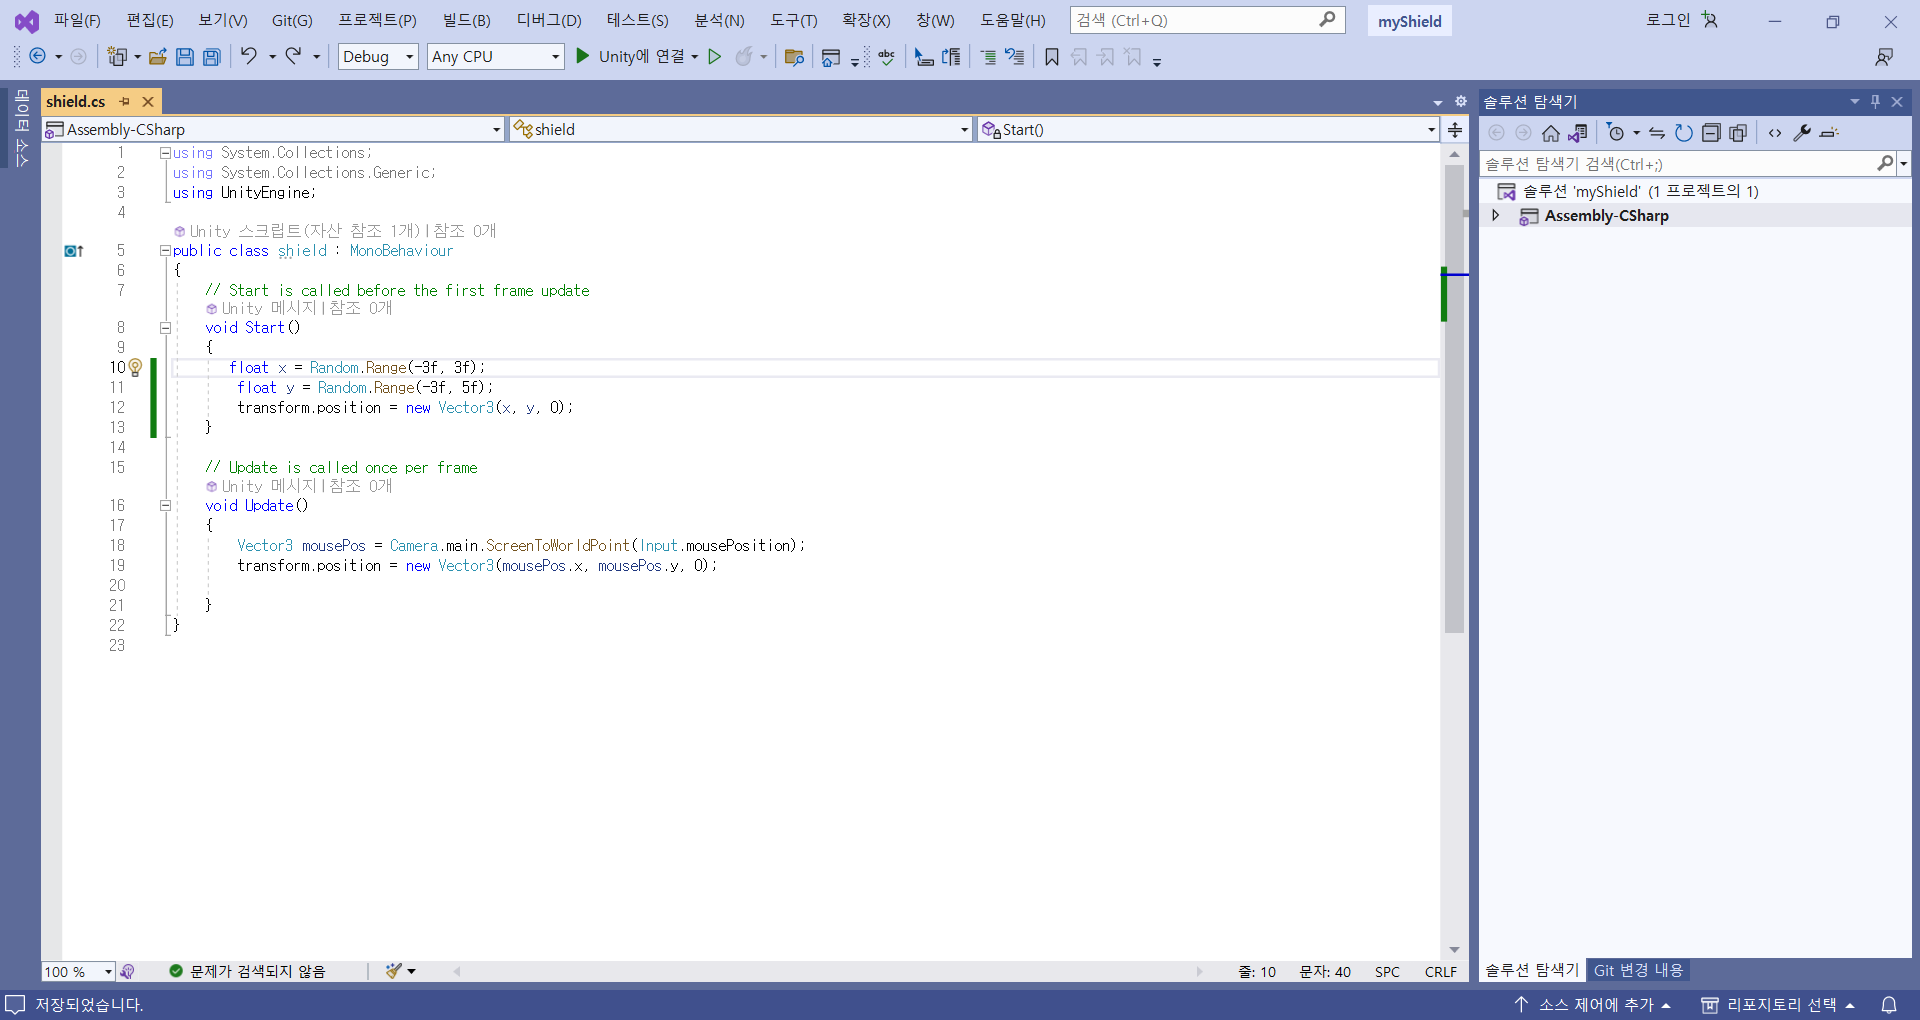The width and height of the screenshot is (1920, 1020).
Task: Click the View Code angle-brackets icon
Action: 1775,133
